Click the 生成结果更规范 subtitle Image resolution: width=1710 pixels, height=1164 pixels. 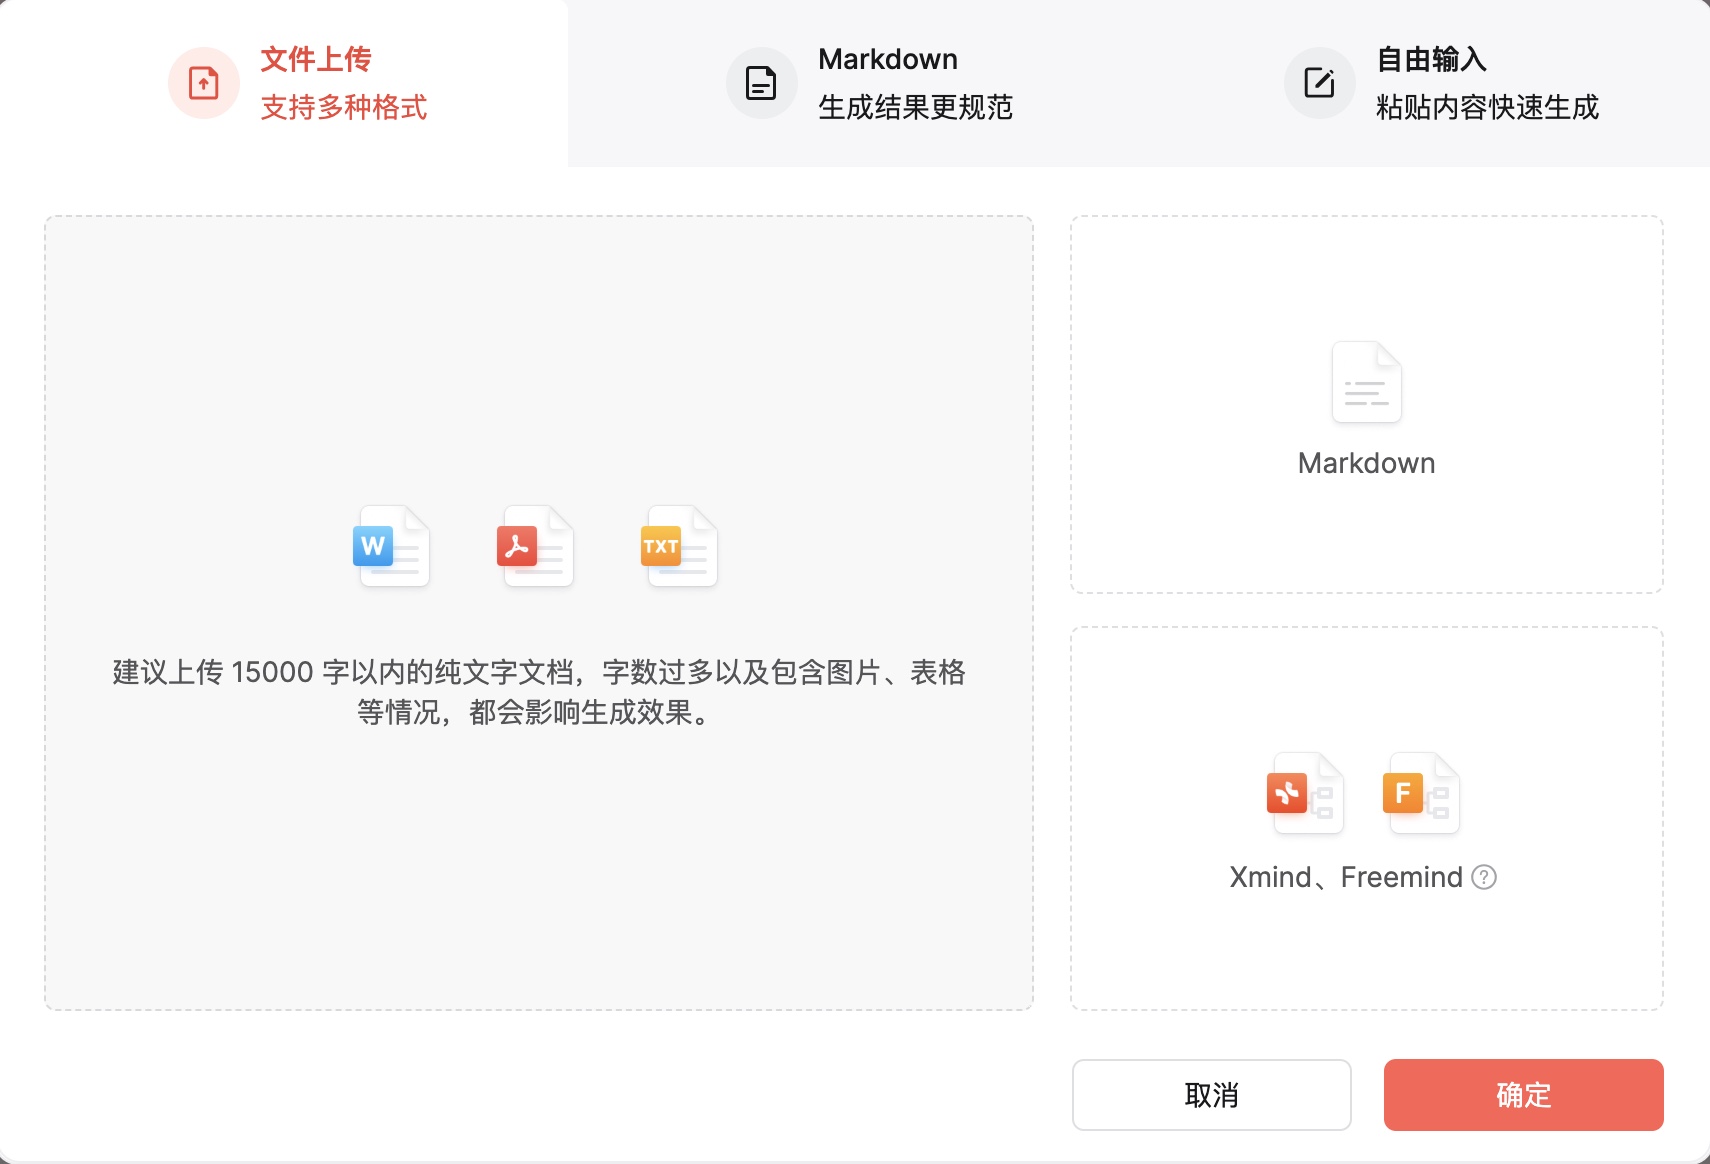pyautogui.click(x=916, y=107)
